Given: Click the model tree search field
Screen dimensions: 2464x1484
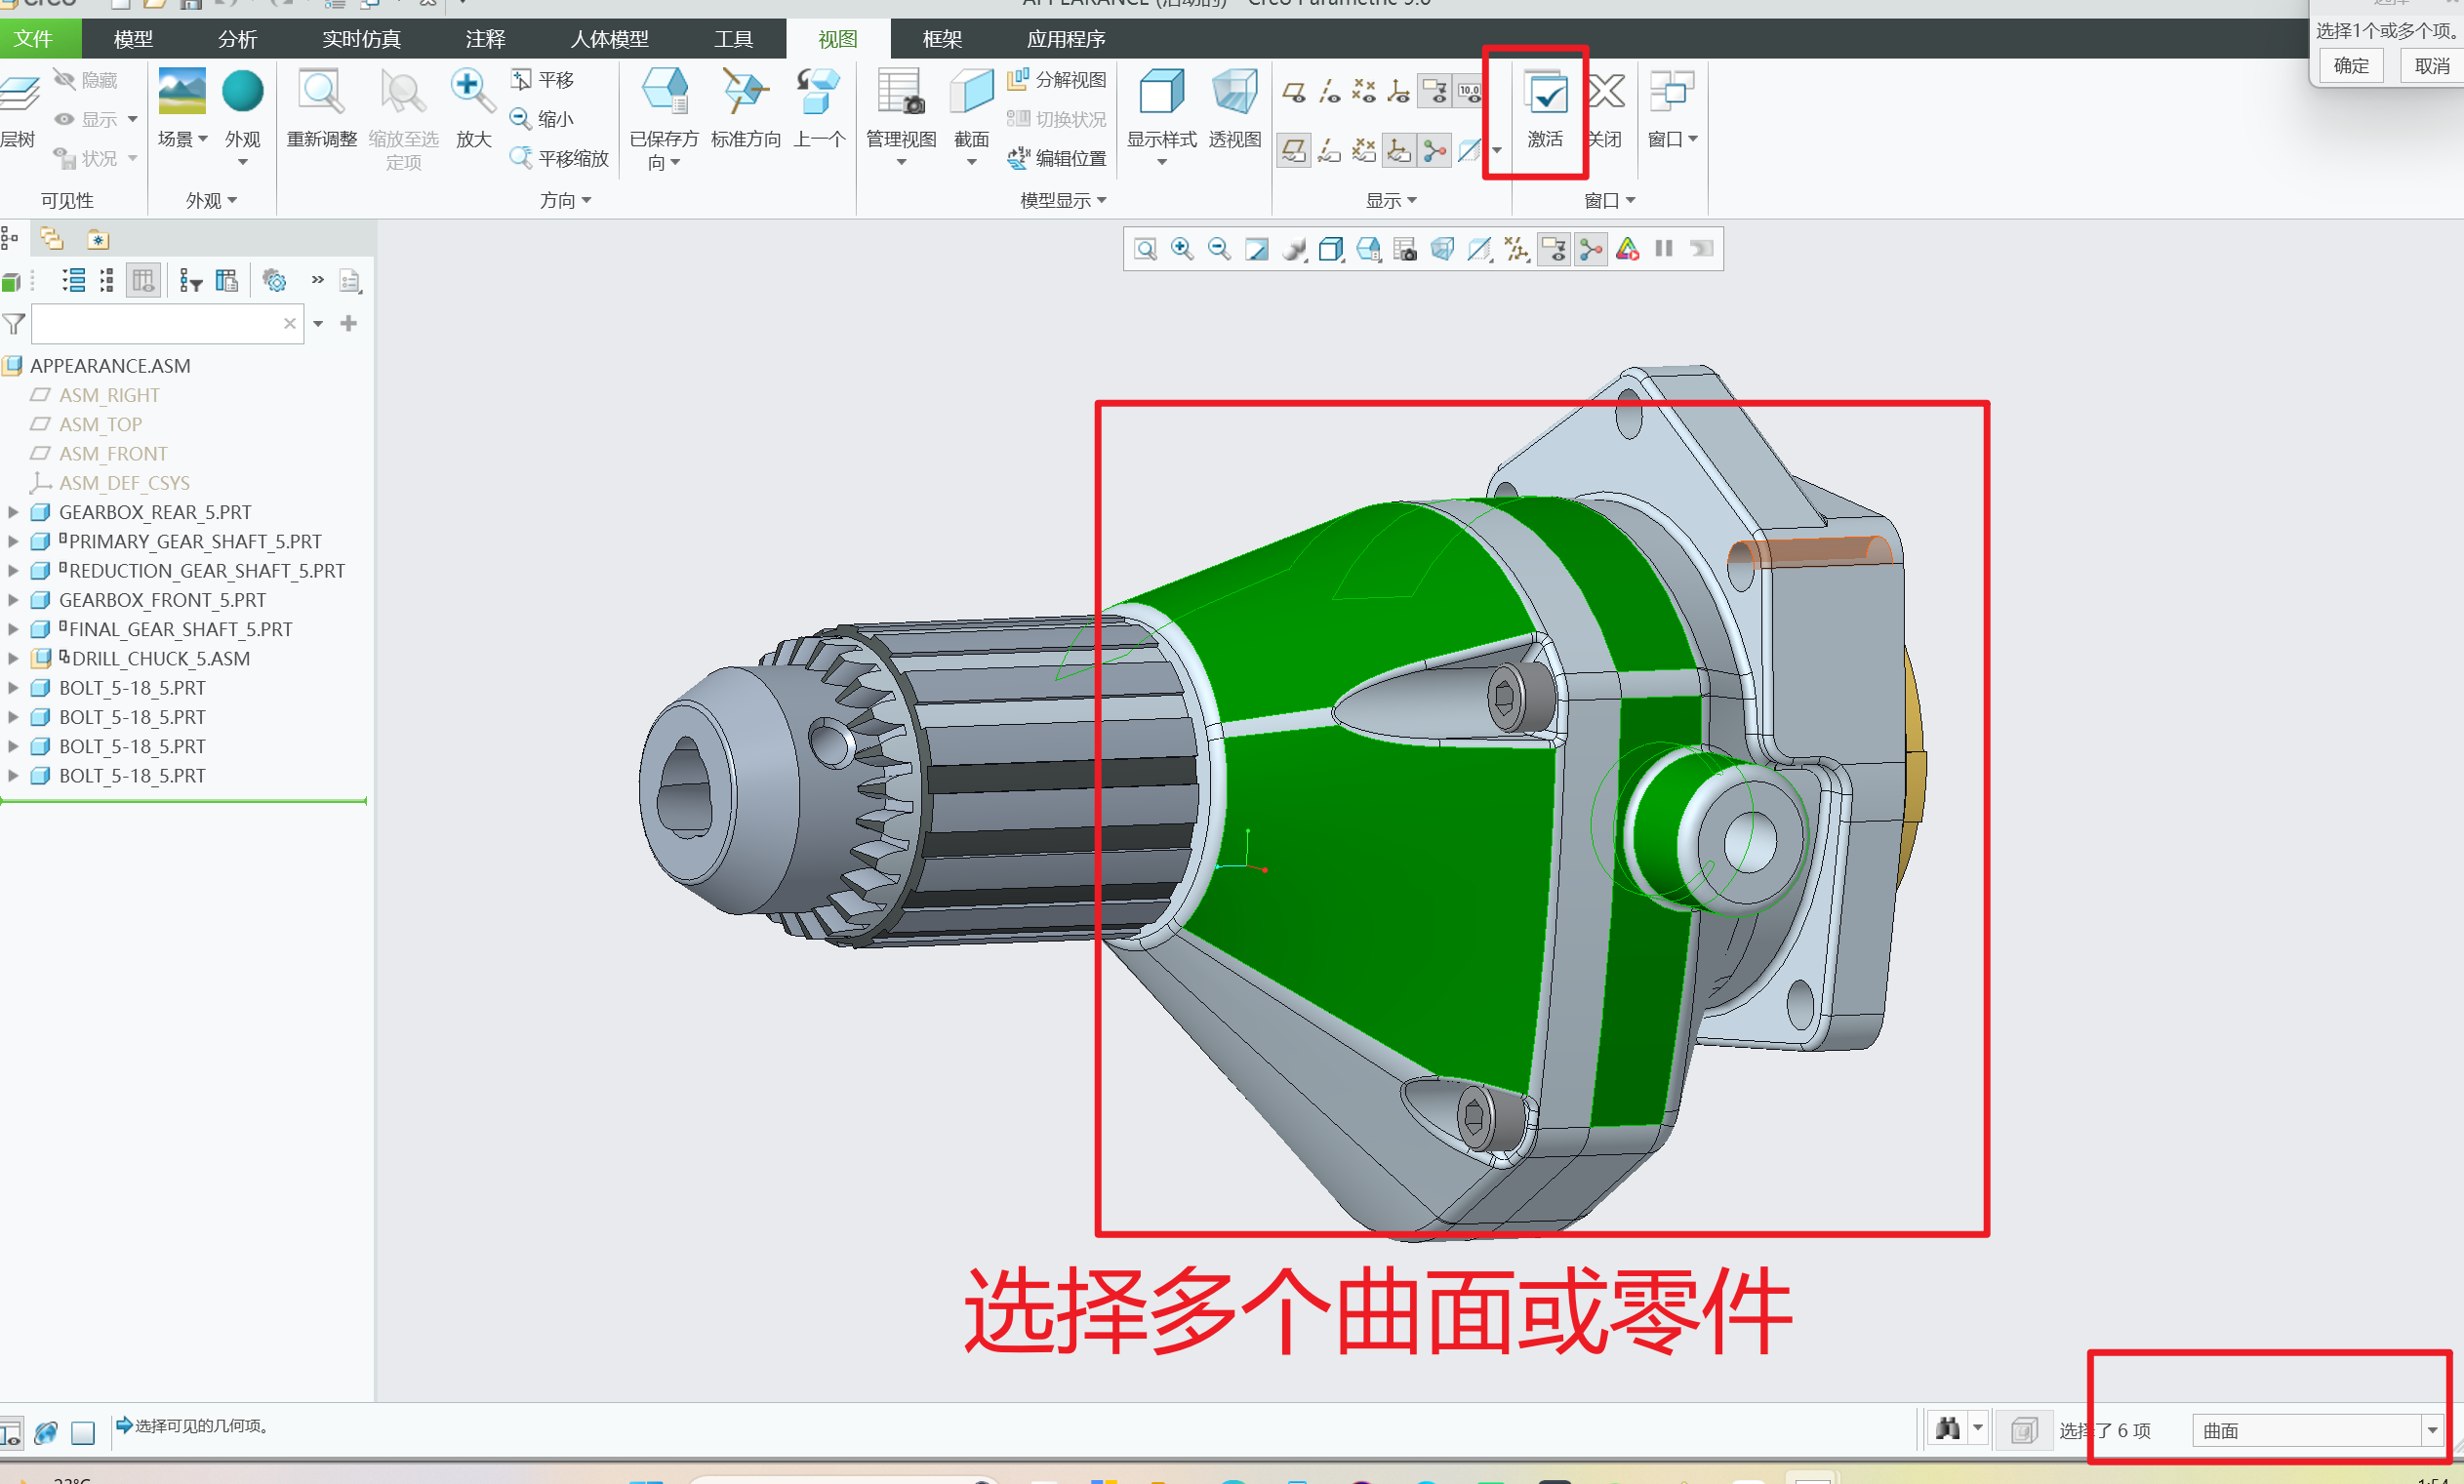Looking at the screenshot, I should [160, 324].
